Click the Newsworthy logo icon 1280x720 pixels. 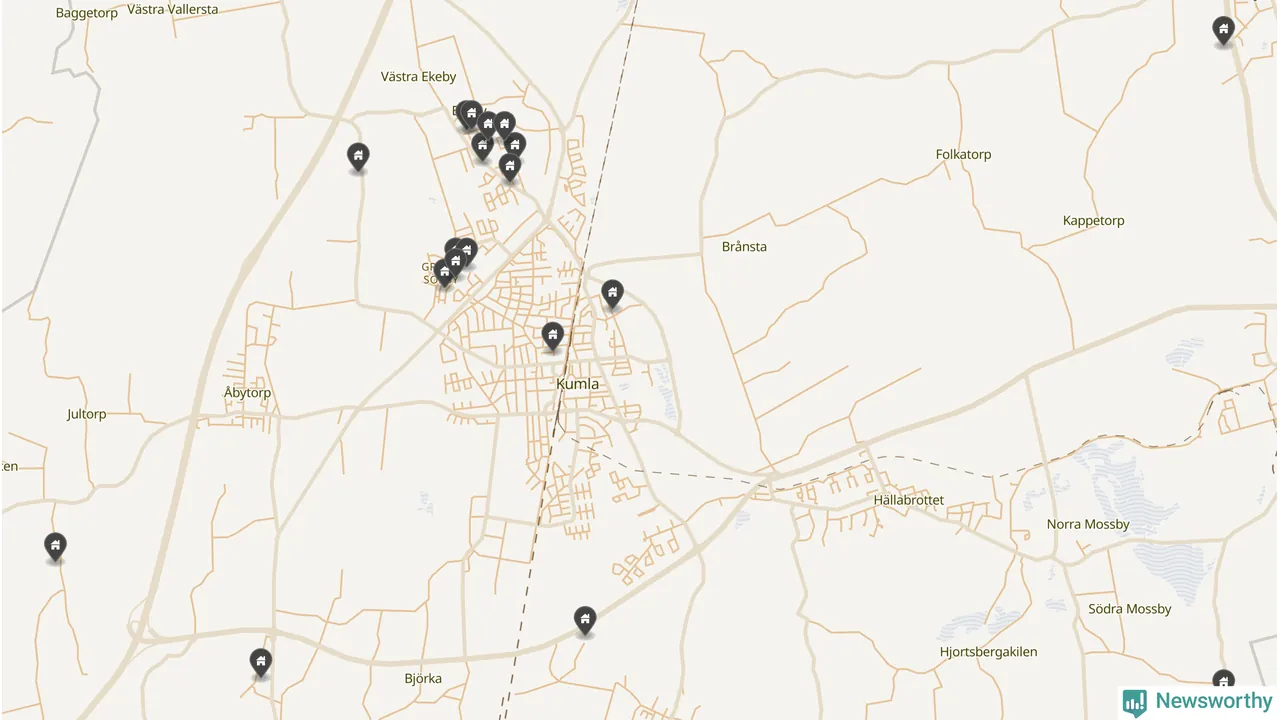[x=1134, y=702]
